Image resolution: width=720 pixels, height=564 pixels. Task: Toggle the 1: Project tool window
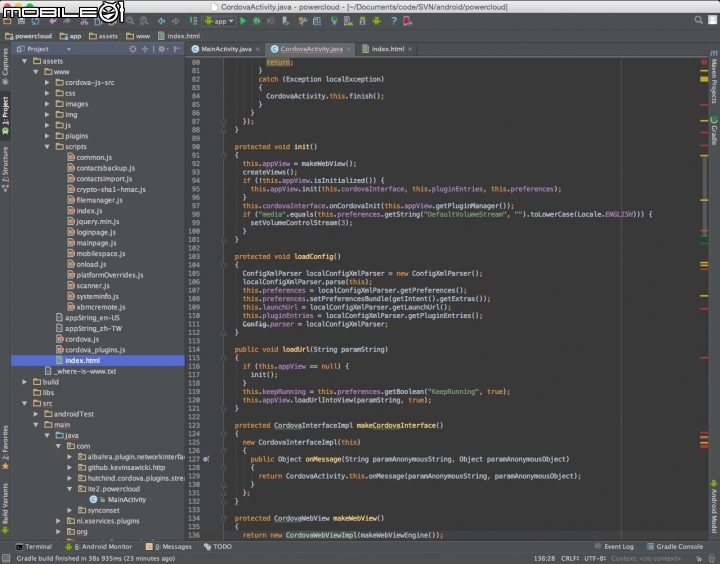tap(5, 116)
